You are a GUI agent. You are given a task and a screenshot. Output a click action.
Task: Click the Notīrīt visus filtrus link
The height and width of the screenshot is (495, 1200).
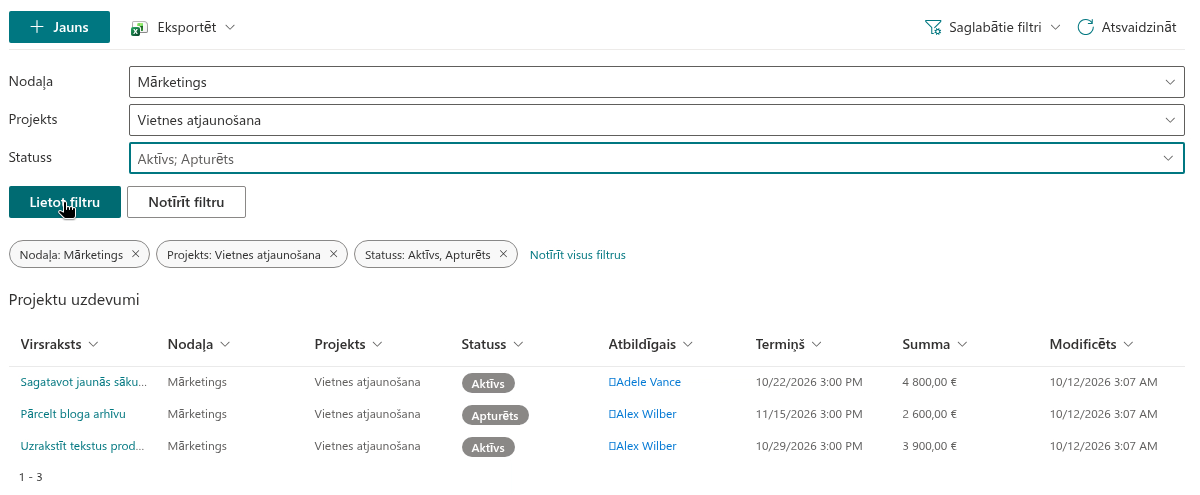click(x=578, y=255)
